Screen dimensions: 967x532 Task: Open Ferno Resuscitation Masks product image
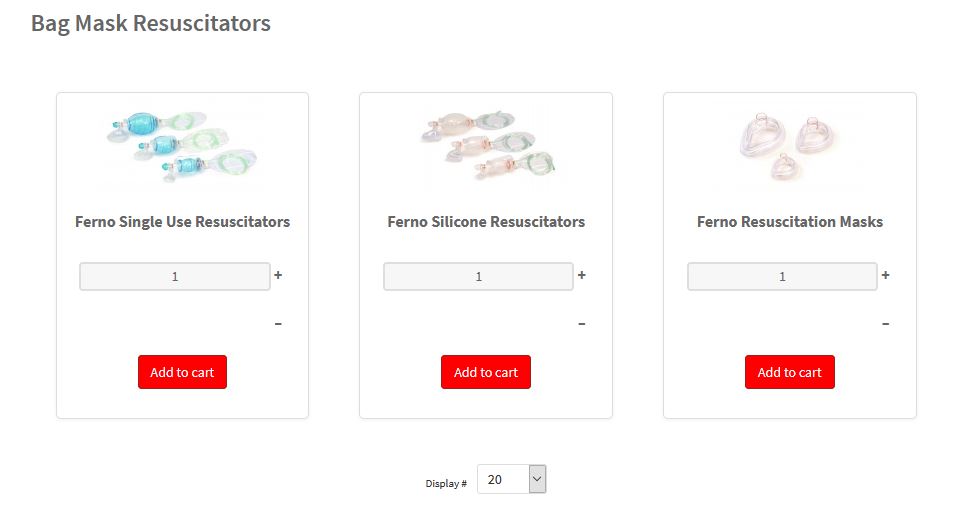[789, 145]
